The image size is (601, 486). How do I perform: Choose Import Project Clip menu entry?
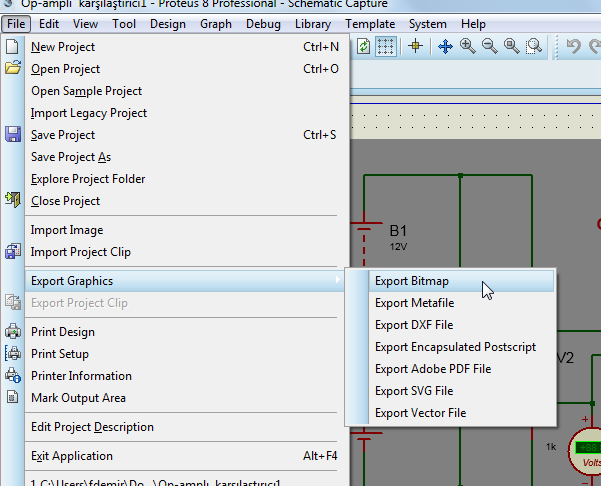pyautogui.click(x=187, y=252)
